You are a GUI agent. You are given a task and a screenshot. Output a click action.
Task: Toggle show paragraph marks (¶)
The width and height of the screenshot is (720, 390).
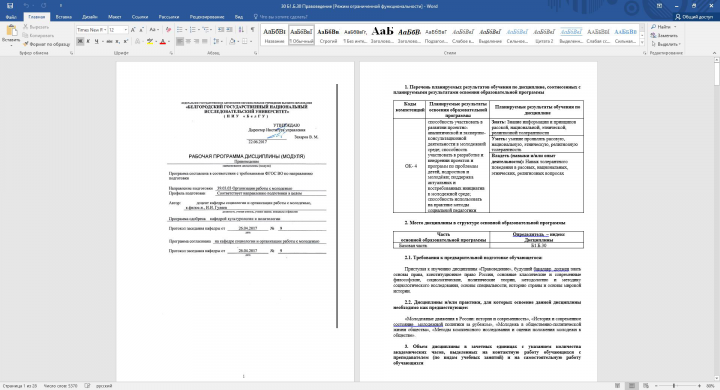pyautogui.click(x=252, y=30)
